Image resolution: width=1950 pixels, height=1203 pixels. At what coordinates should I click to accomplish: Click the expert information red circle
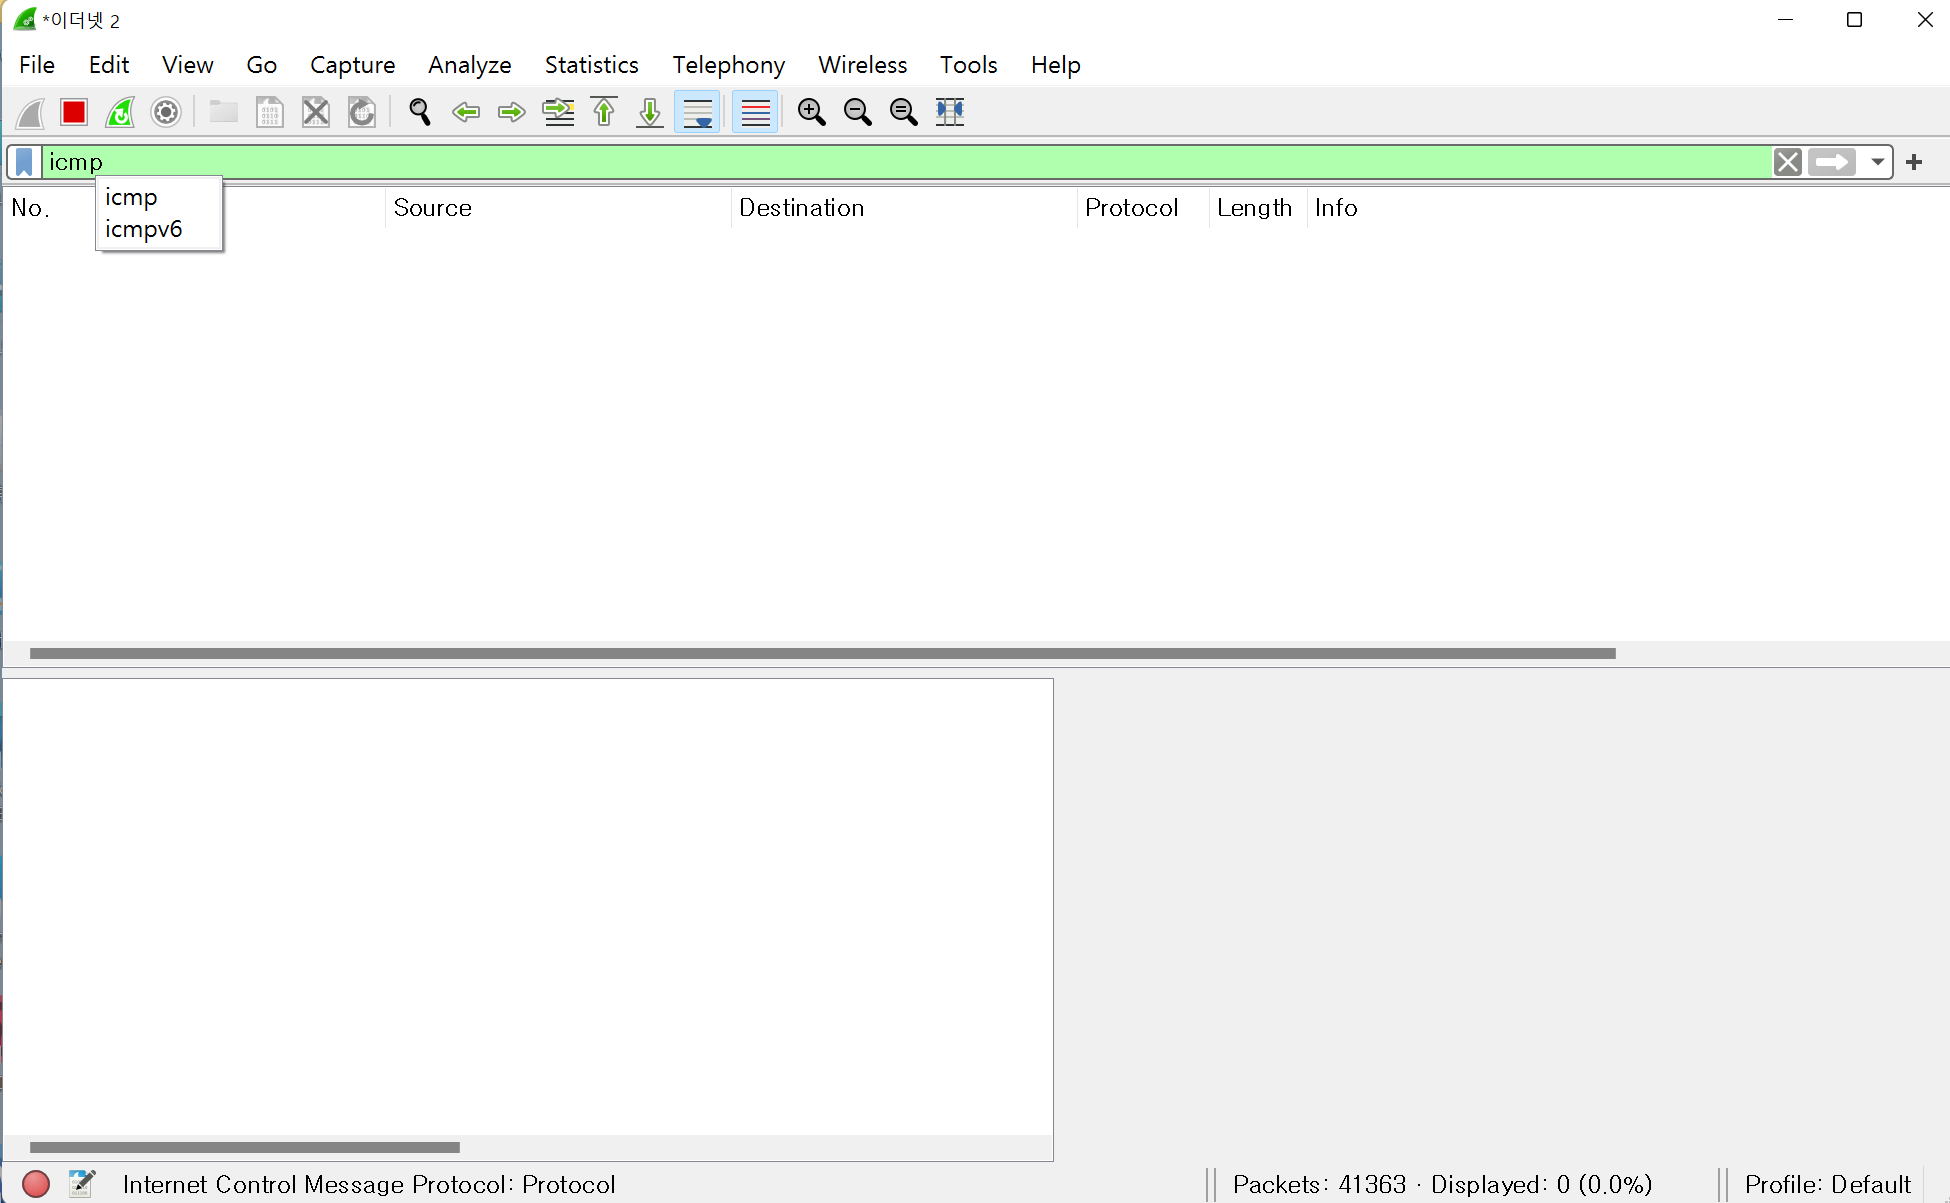[x=36, y=1184]
